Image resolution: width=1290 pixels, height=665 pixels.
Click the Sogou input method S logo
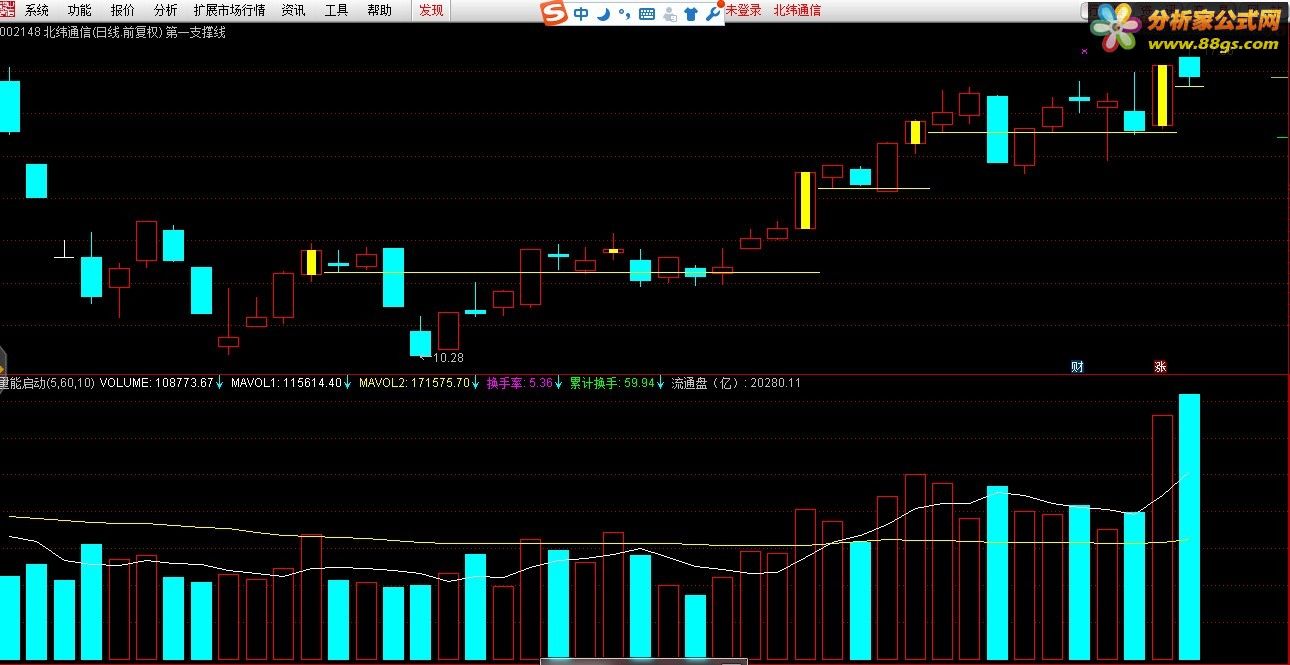coord(553,13)
